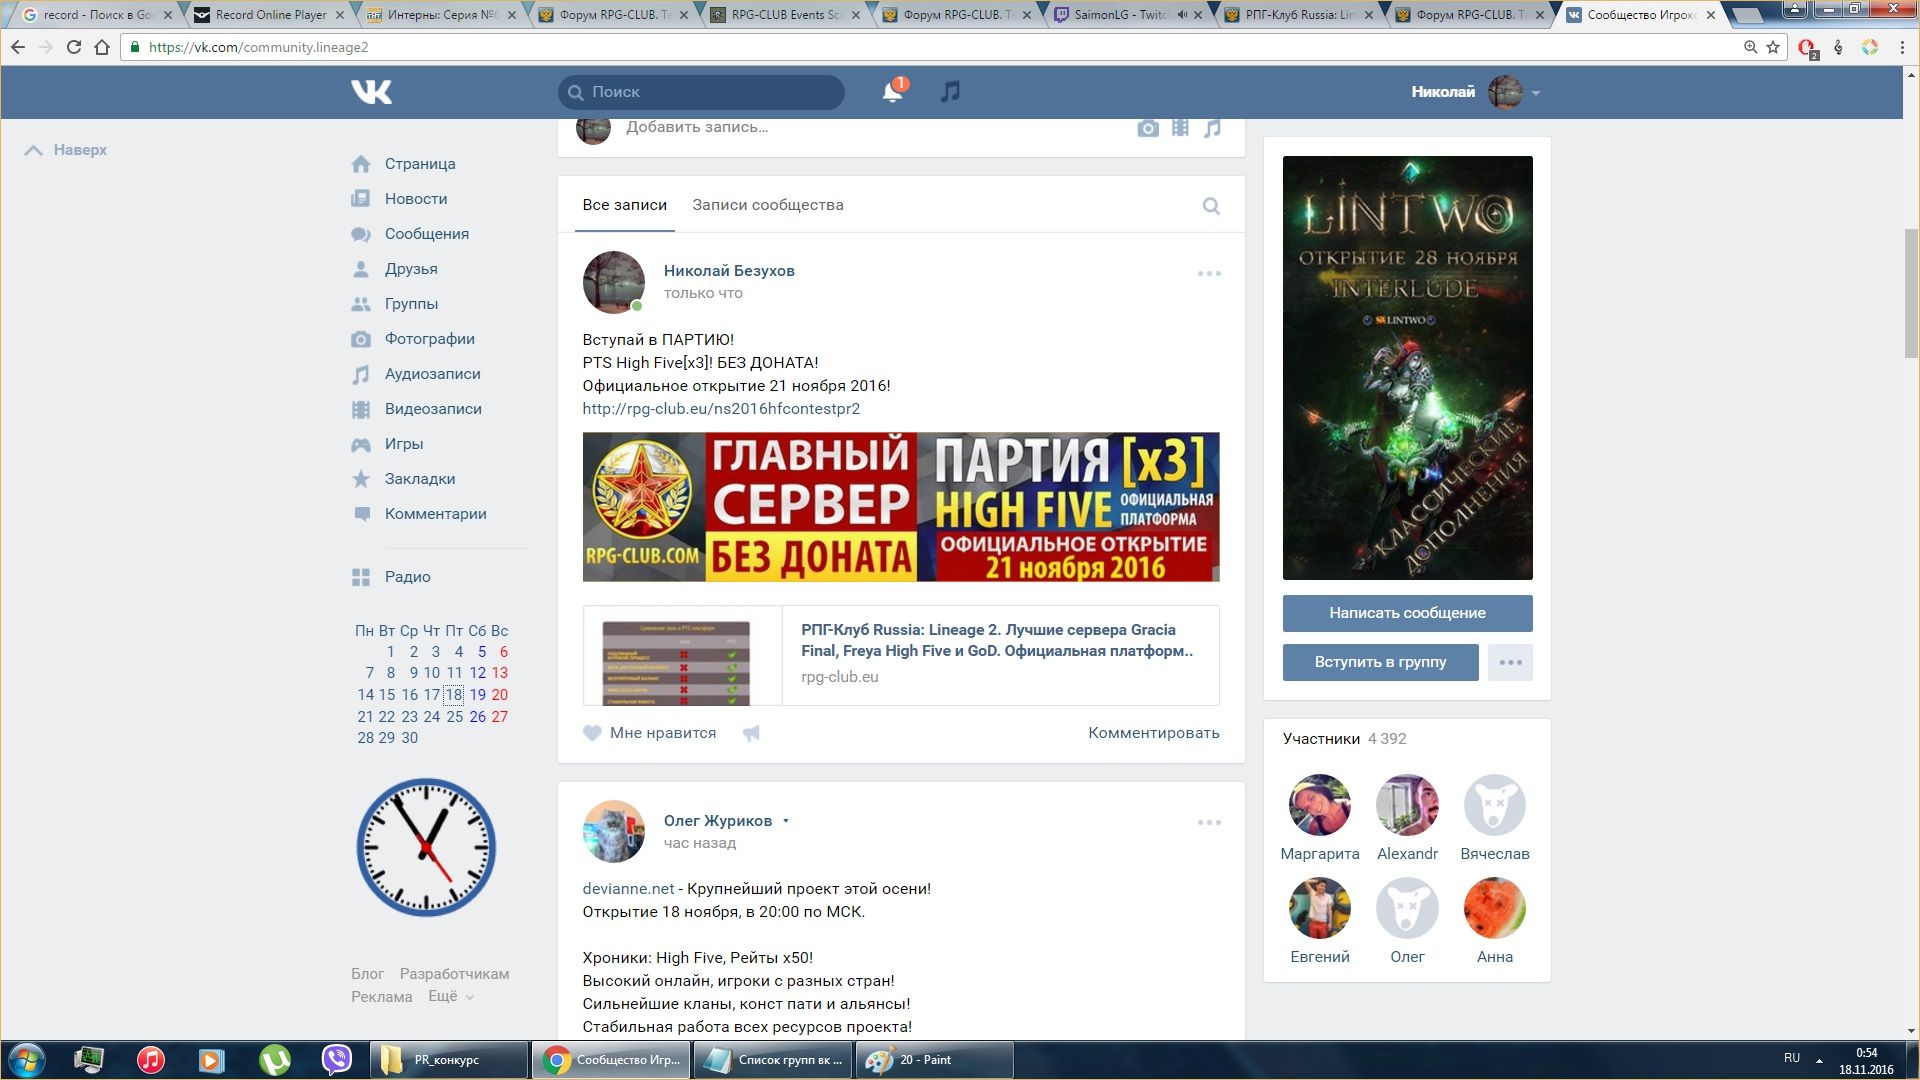
Task: Click the browser vertical scrollbar thumb
Action: (x=1911, y=292)
